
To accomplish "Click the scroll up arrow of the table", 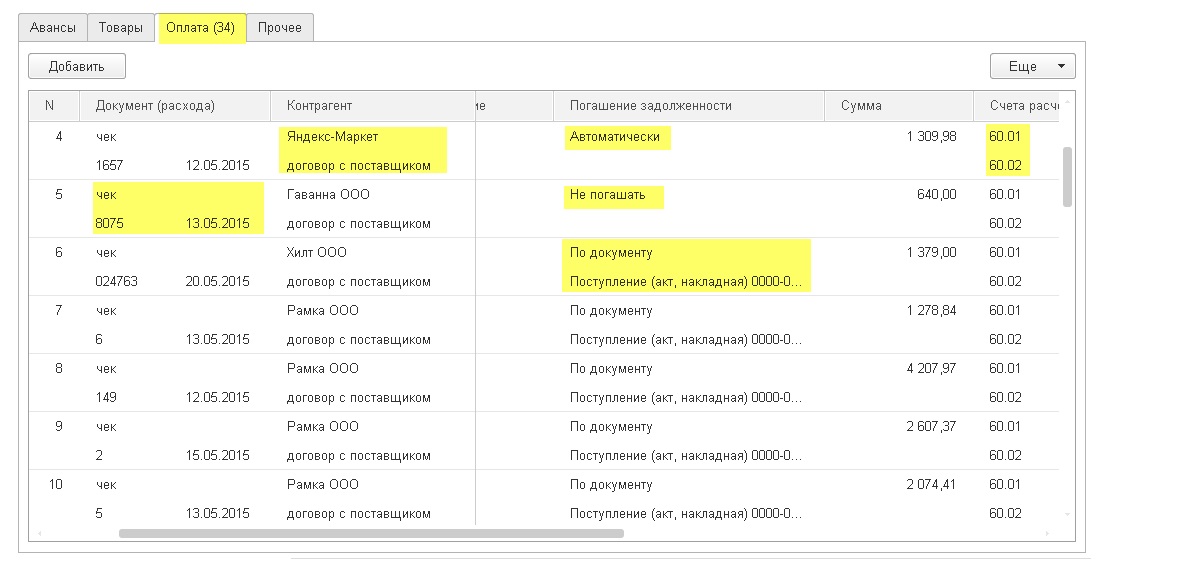I will coord(1068,101).
